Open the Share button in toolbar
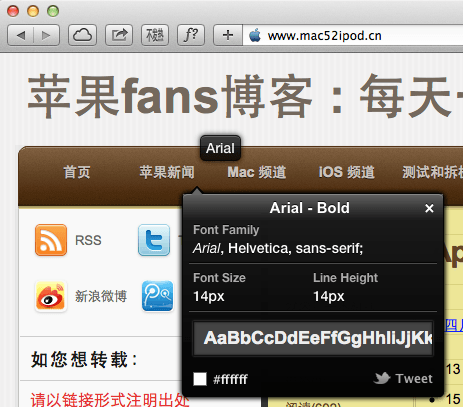This screenshot has width=463, height=407. 119,35
